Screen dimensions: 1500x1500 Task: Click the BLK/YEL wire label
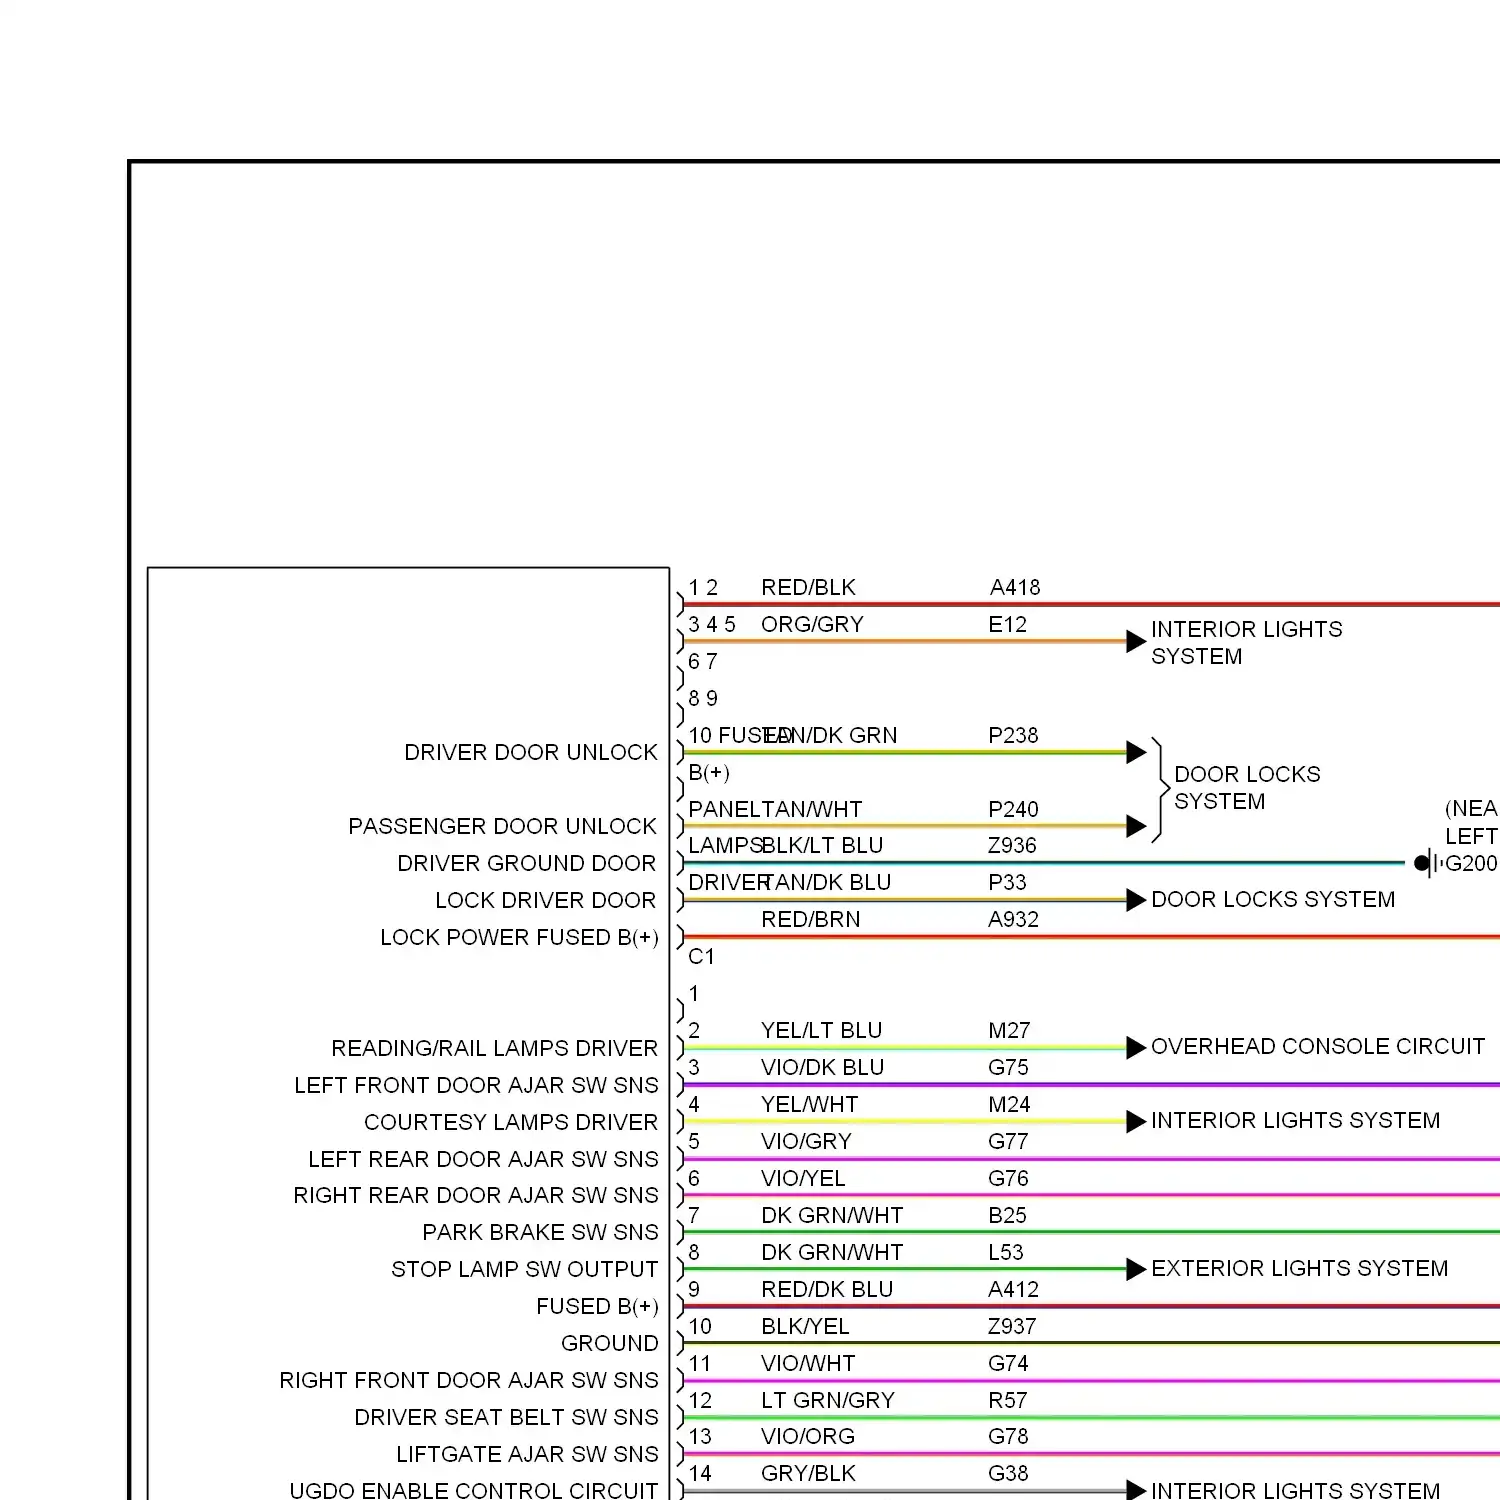point(805,1327)
